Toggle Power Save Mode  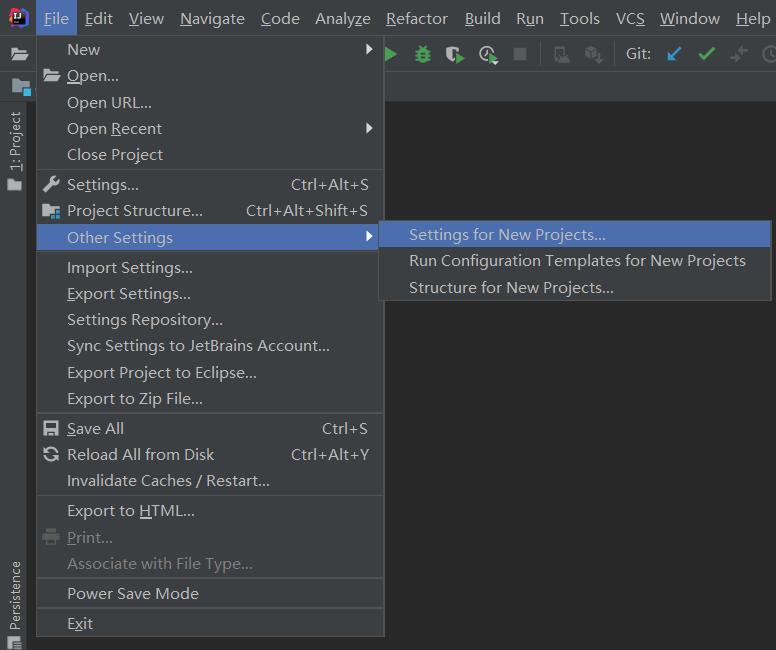point(210,593)
